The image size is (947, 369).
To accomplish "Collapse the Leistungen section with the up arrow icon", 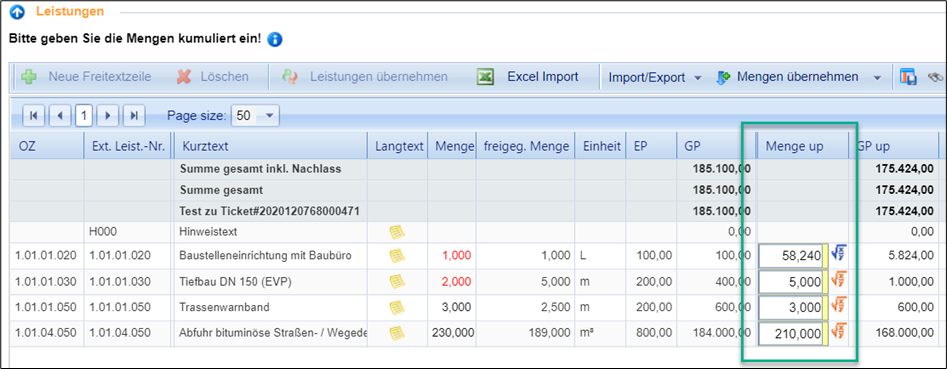I will (x=18, y=11).
